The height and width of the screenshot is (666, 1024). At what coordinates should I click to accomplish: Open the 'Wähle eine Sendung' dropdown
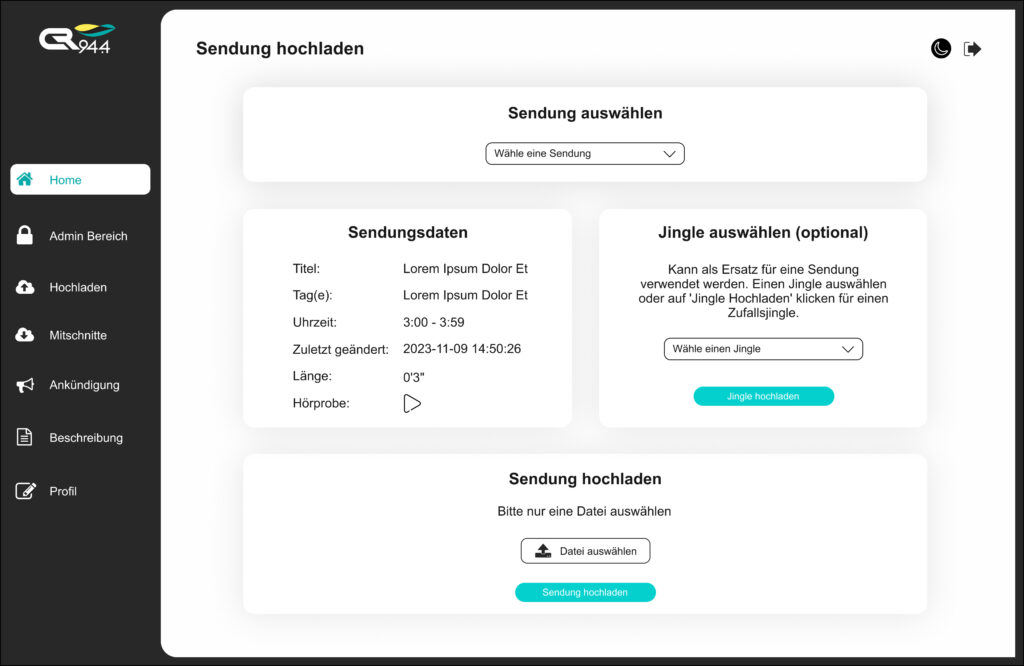tap(584, 153)
